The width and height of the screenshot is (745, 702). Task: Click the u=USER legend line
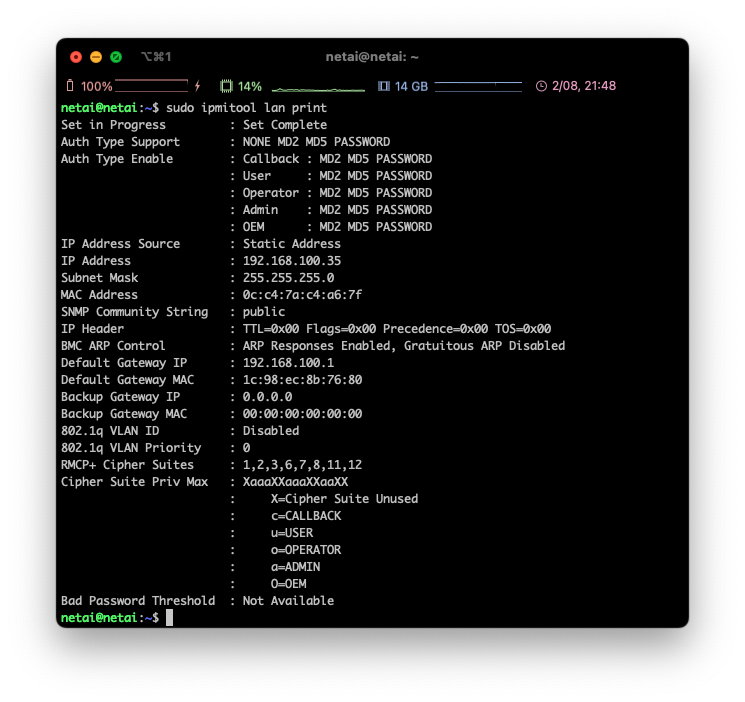click(x=292, y=533)
